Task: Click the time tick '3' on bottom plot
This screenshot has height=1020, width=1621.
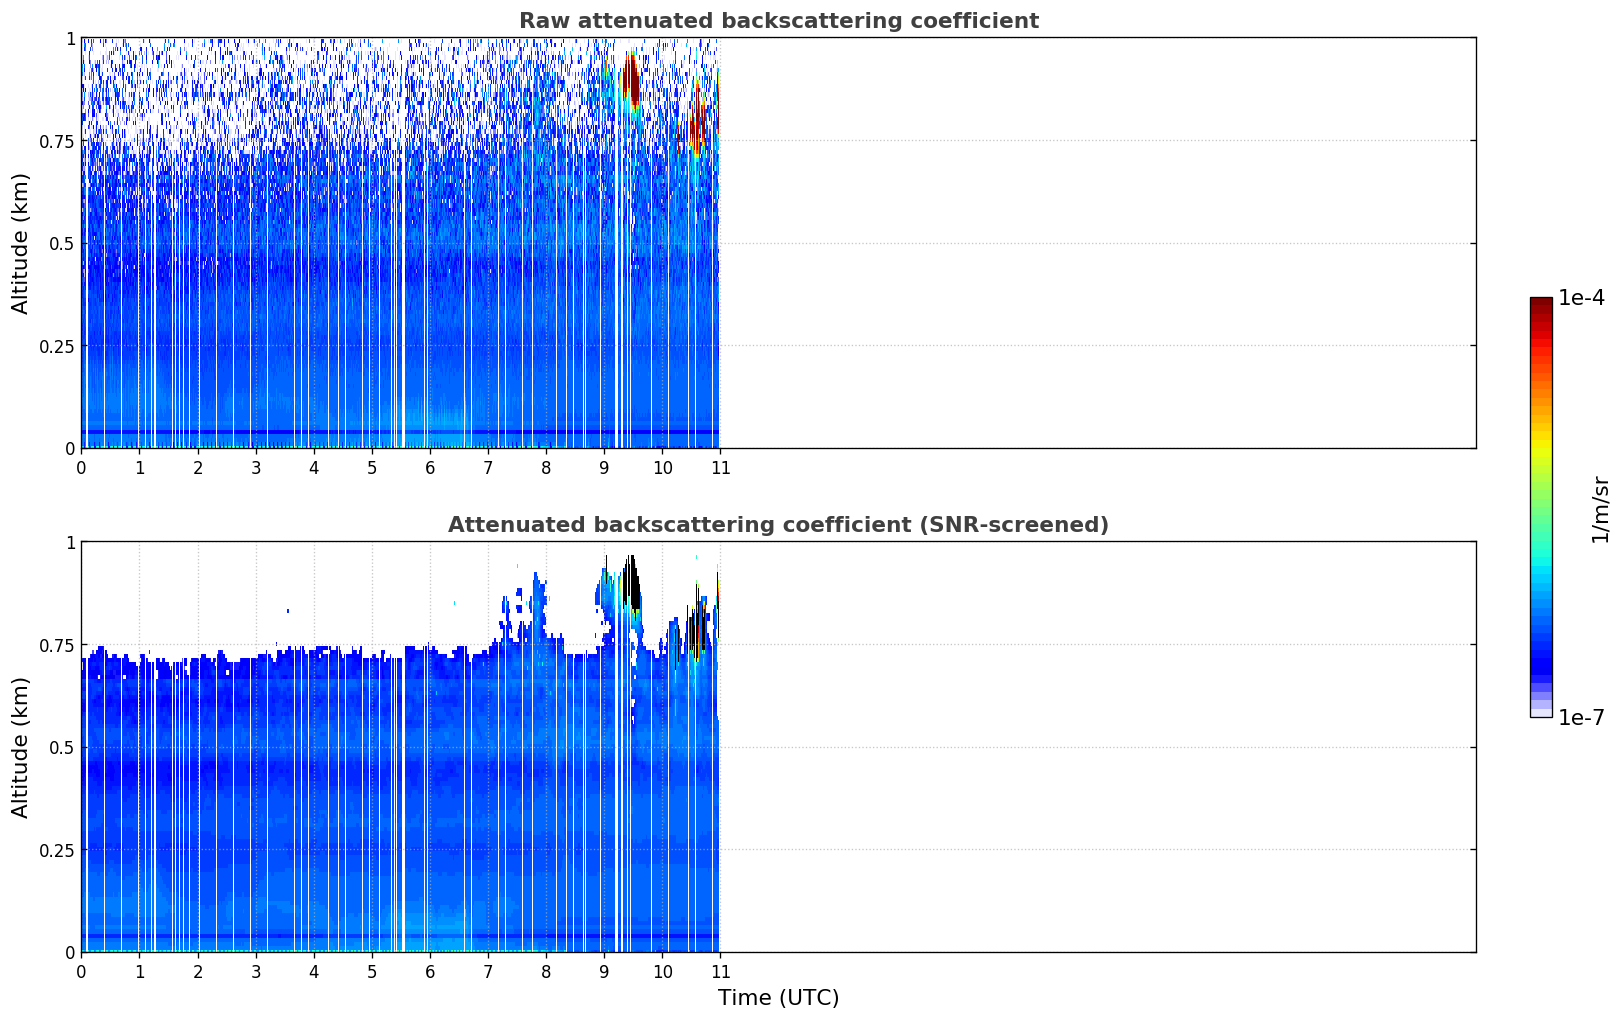Action: tap(256, 971)
